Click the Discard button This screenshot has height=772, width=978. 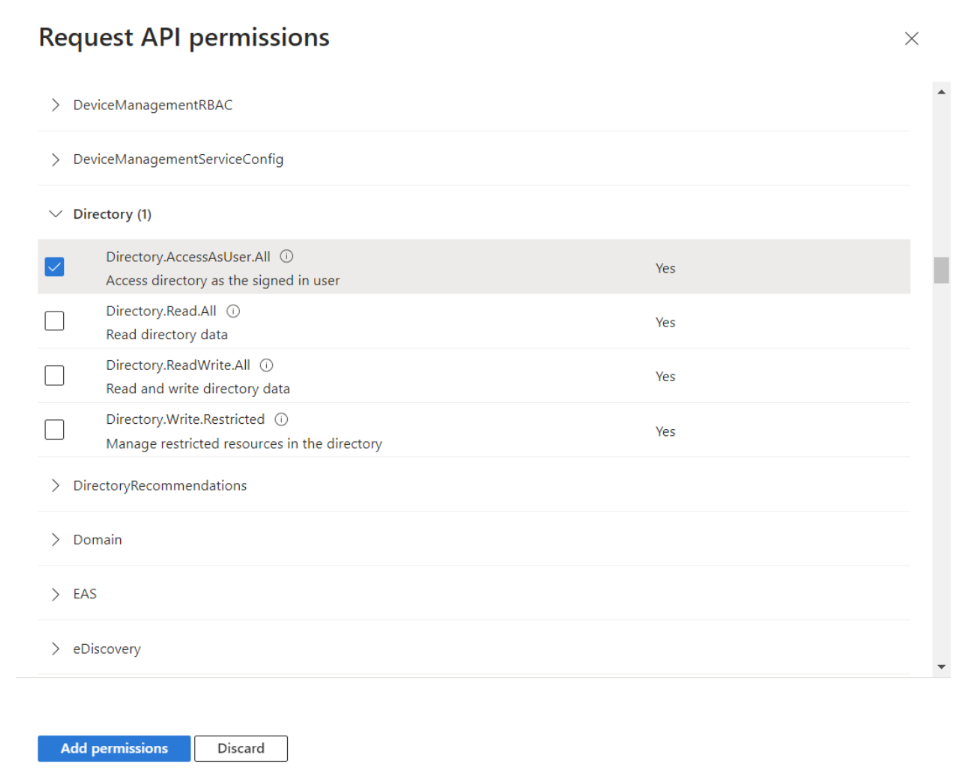coord(241,748)
